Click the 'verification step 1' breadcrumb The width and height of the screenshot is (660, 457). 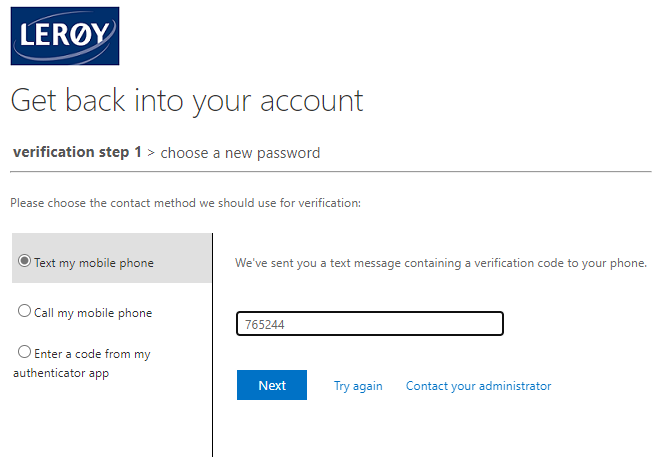click(77, 152)
